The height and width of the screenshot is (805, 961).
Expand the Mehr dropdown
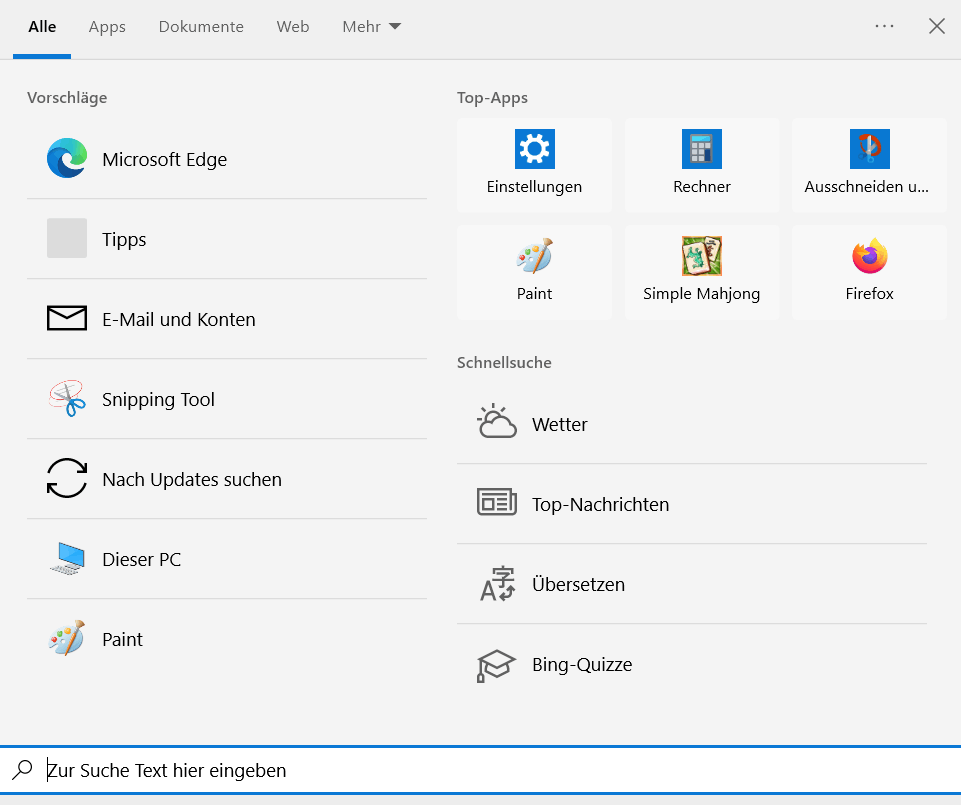[x=371, y=26]
